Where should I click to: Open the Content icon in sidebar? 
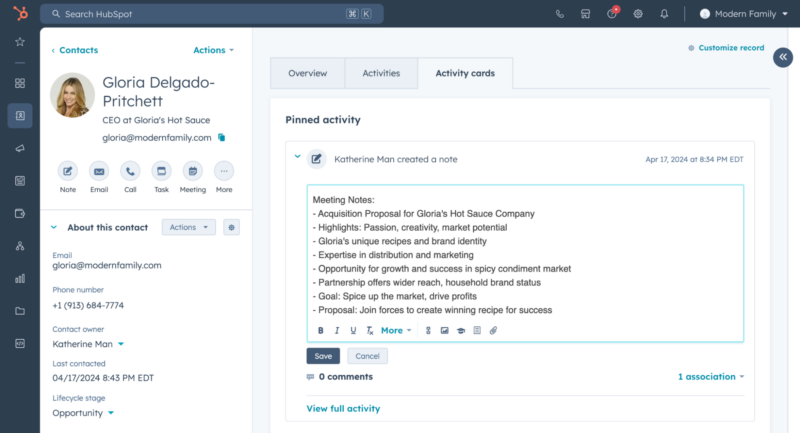coord(20,181)
